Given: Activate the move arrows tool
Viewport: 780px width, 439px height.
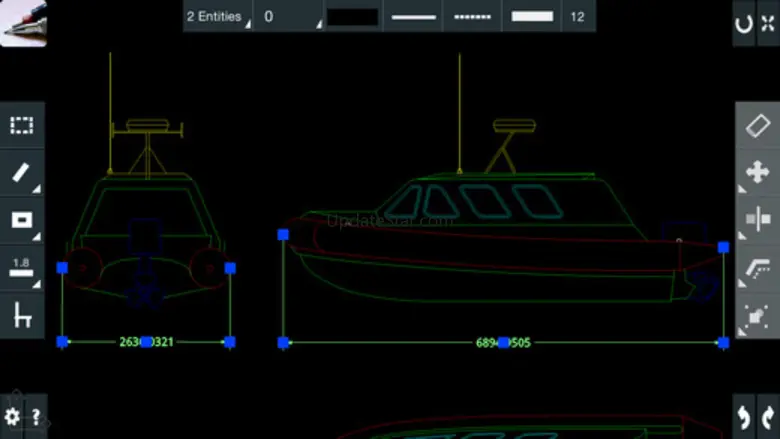Looking at the screenshot, I should point(758,173).
